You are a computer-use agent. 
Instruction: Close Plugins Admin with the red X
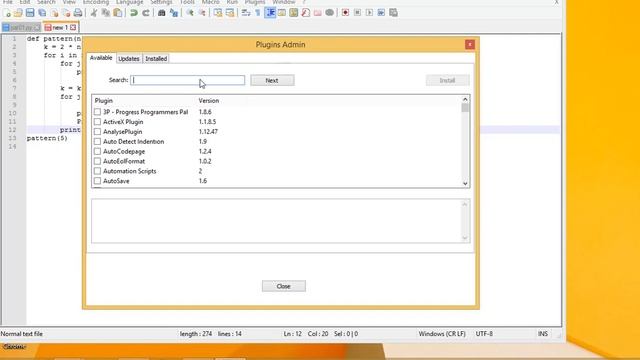click(x=470, y=44)
